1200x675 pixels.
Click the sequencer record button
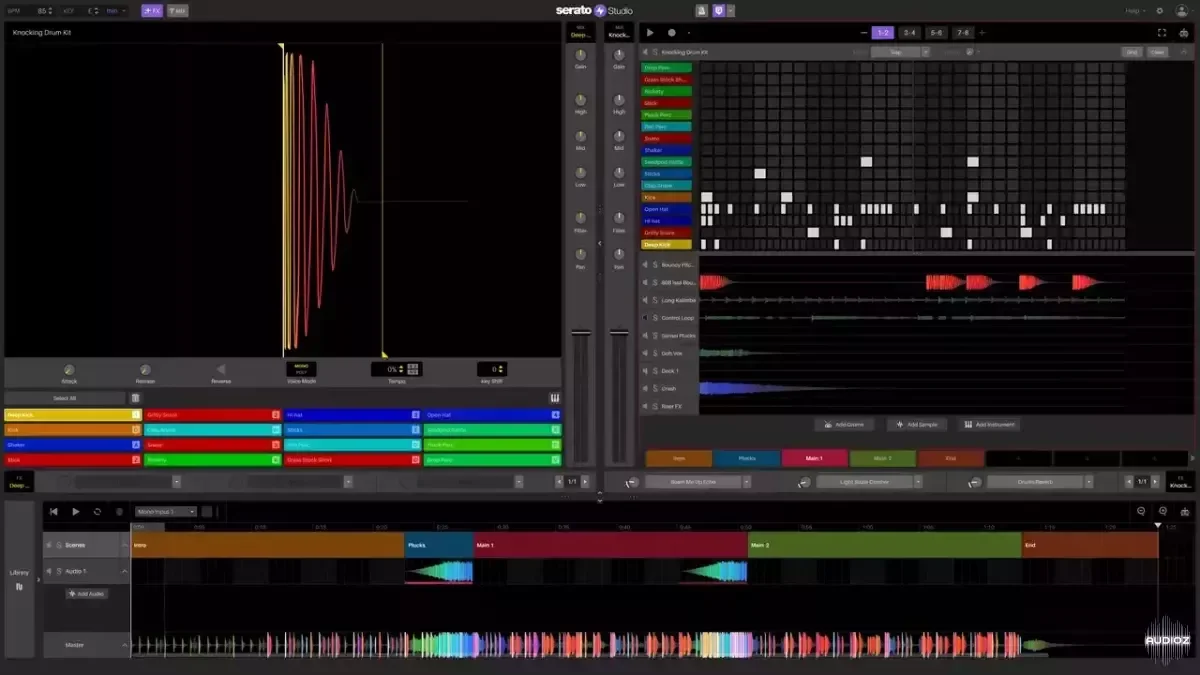(x=671, y=32)
